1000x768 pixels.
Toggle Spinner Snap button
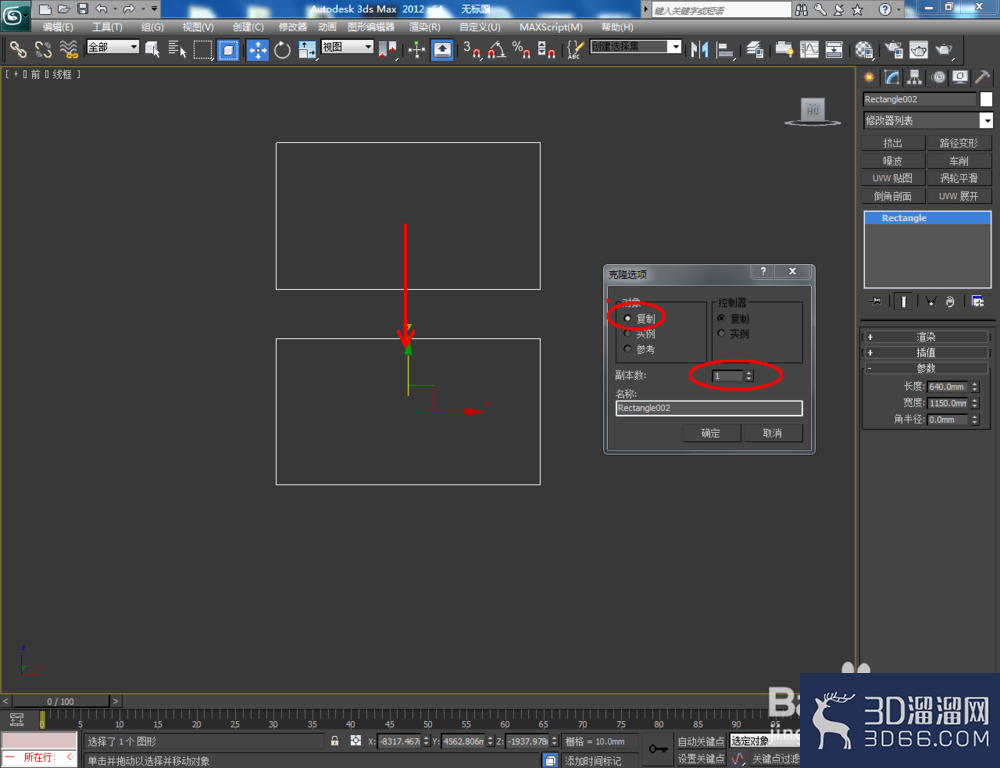(x=547, y=49)
